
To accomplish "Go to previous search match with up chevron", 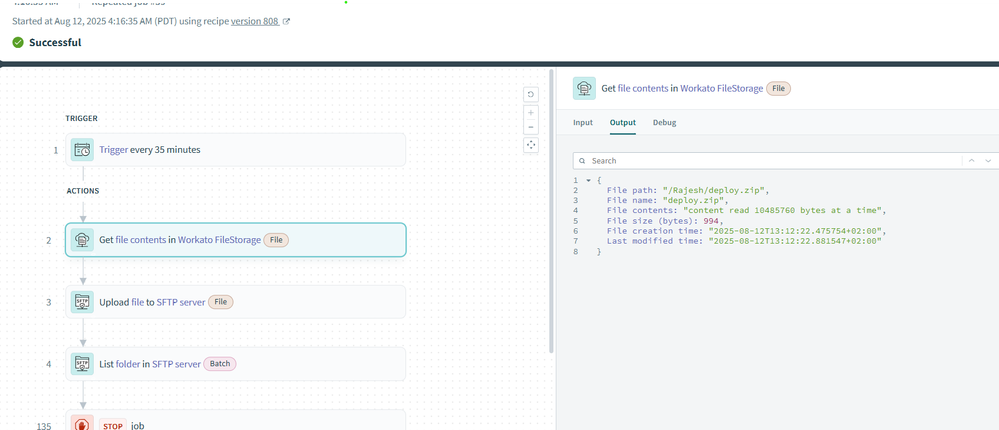I will coord(972,161).
